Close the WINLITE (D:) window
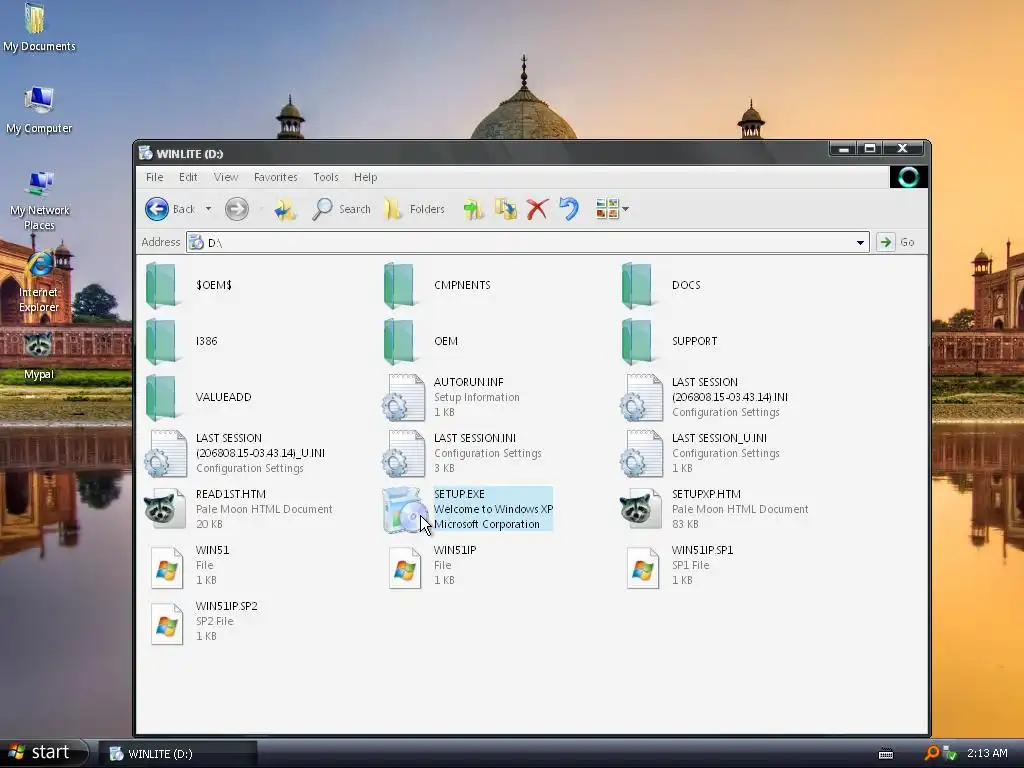Screen dimensions: 1024x768 [903, 149]
